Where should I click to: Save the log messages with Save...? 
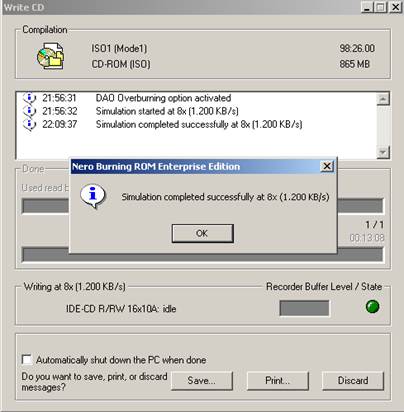[x=202, y=381]
